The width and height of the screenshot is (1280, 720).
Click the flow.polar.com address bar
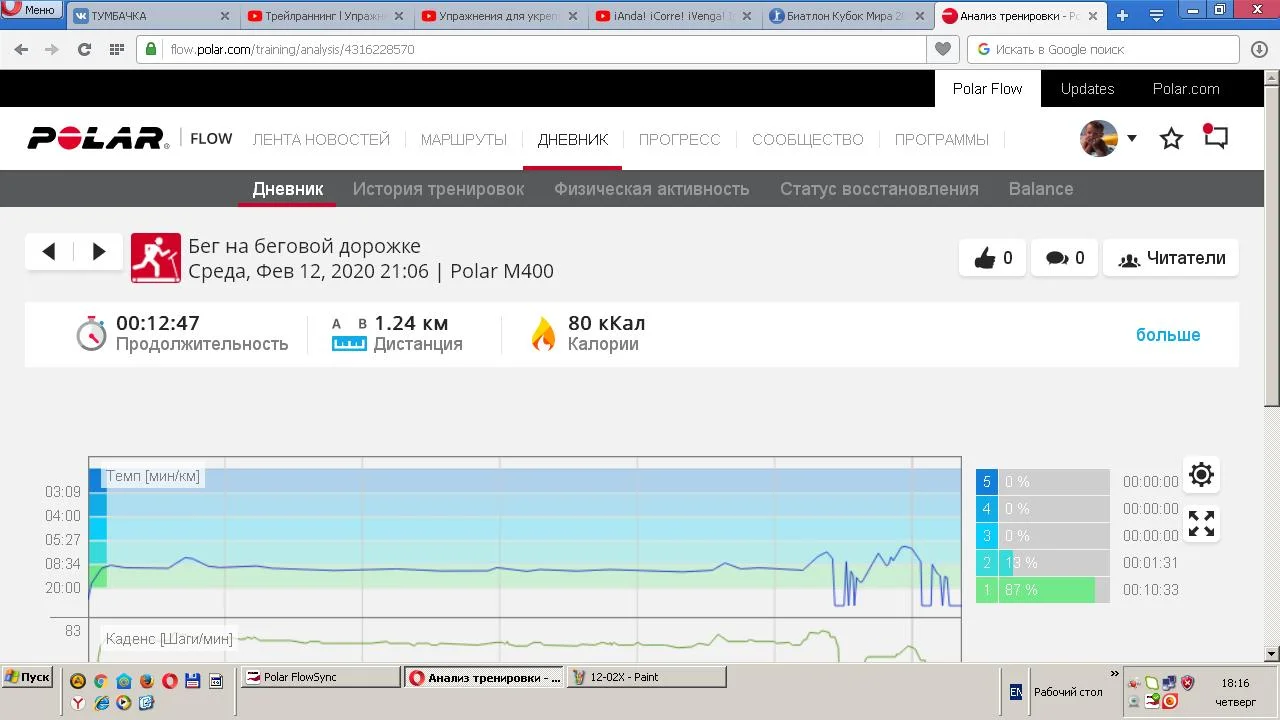(x=545, y=49)
